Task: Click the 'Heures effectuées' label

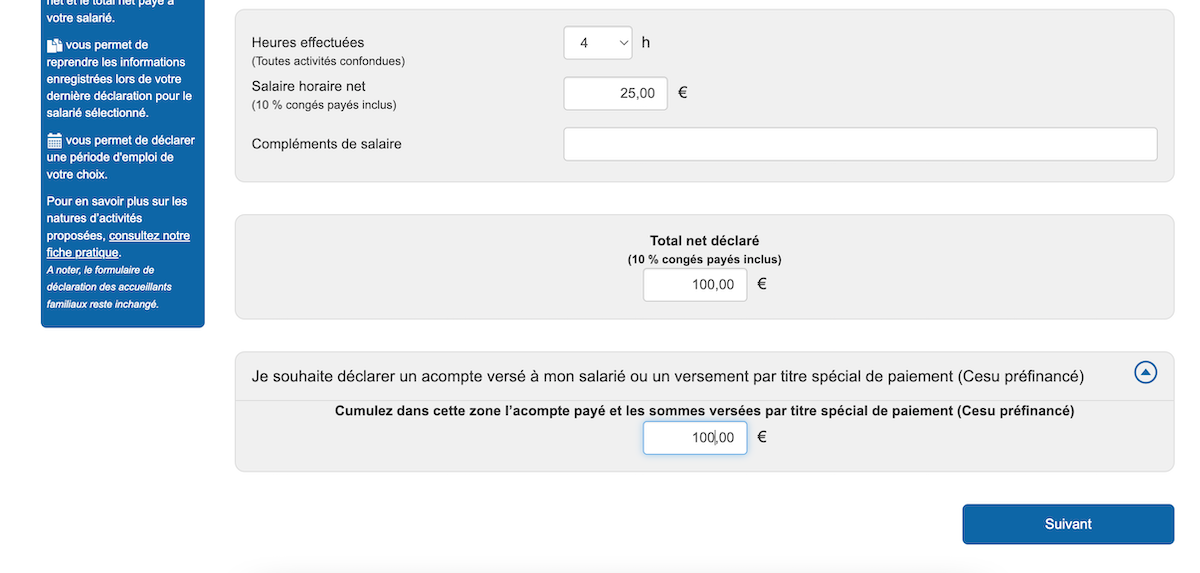Action: (308, 43)
